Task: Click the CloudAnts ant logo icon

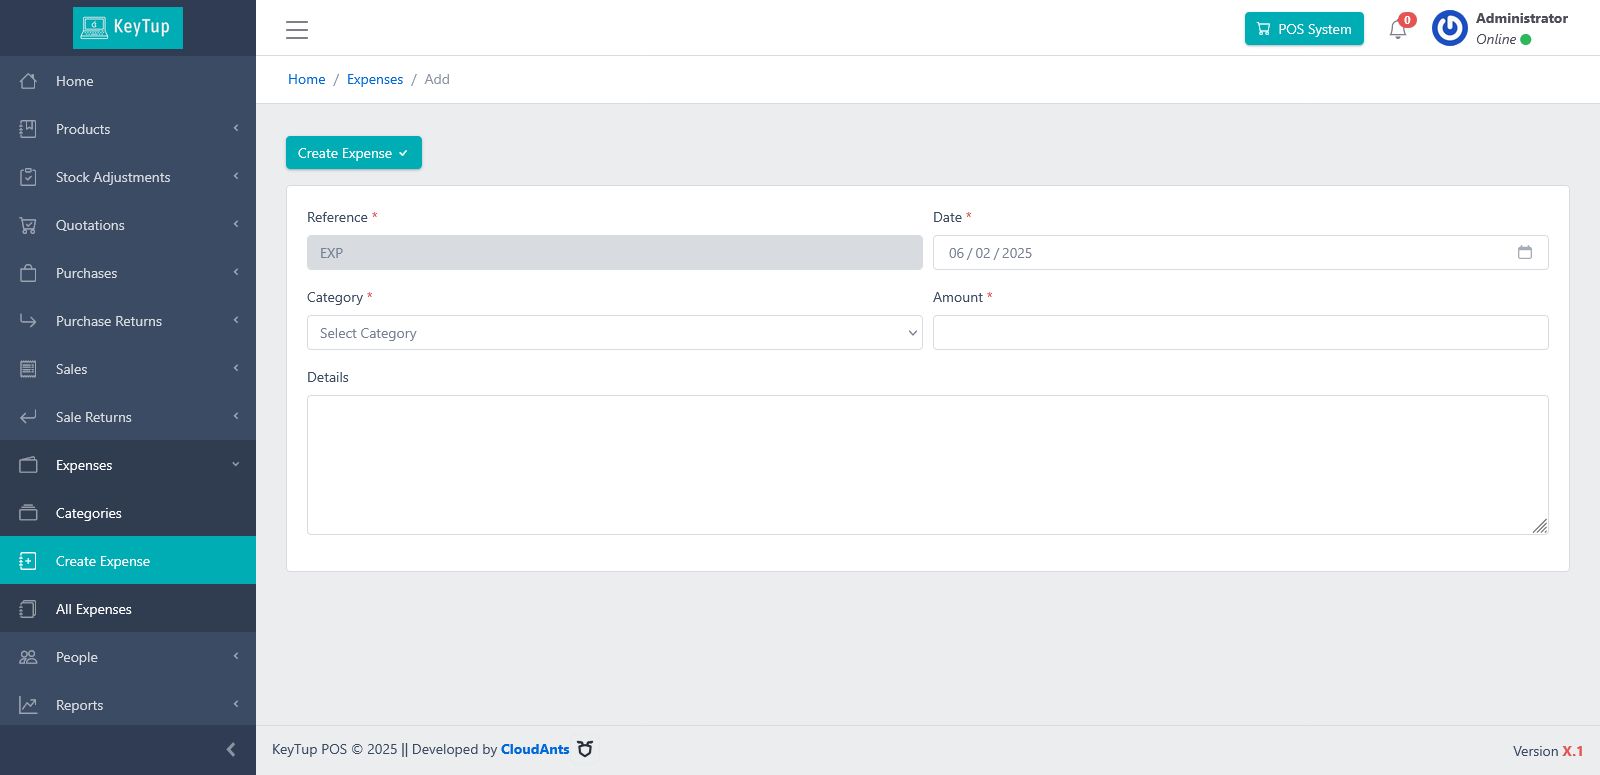Action: pyautogui.click(x=586, y=749)
